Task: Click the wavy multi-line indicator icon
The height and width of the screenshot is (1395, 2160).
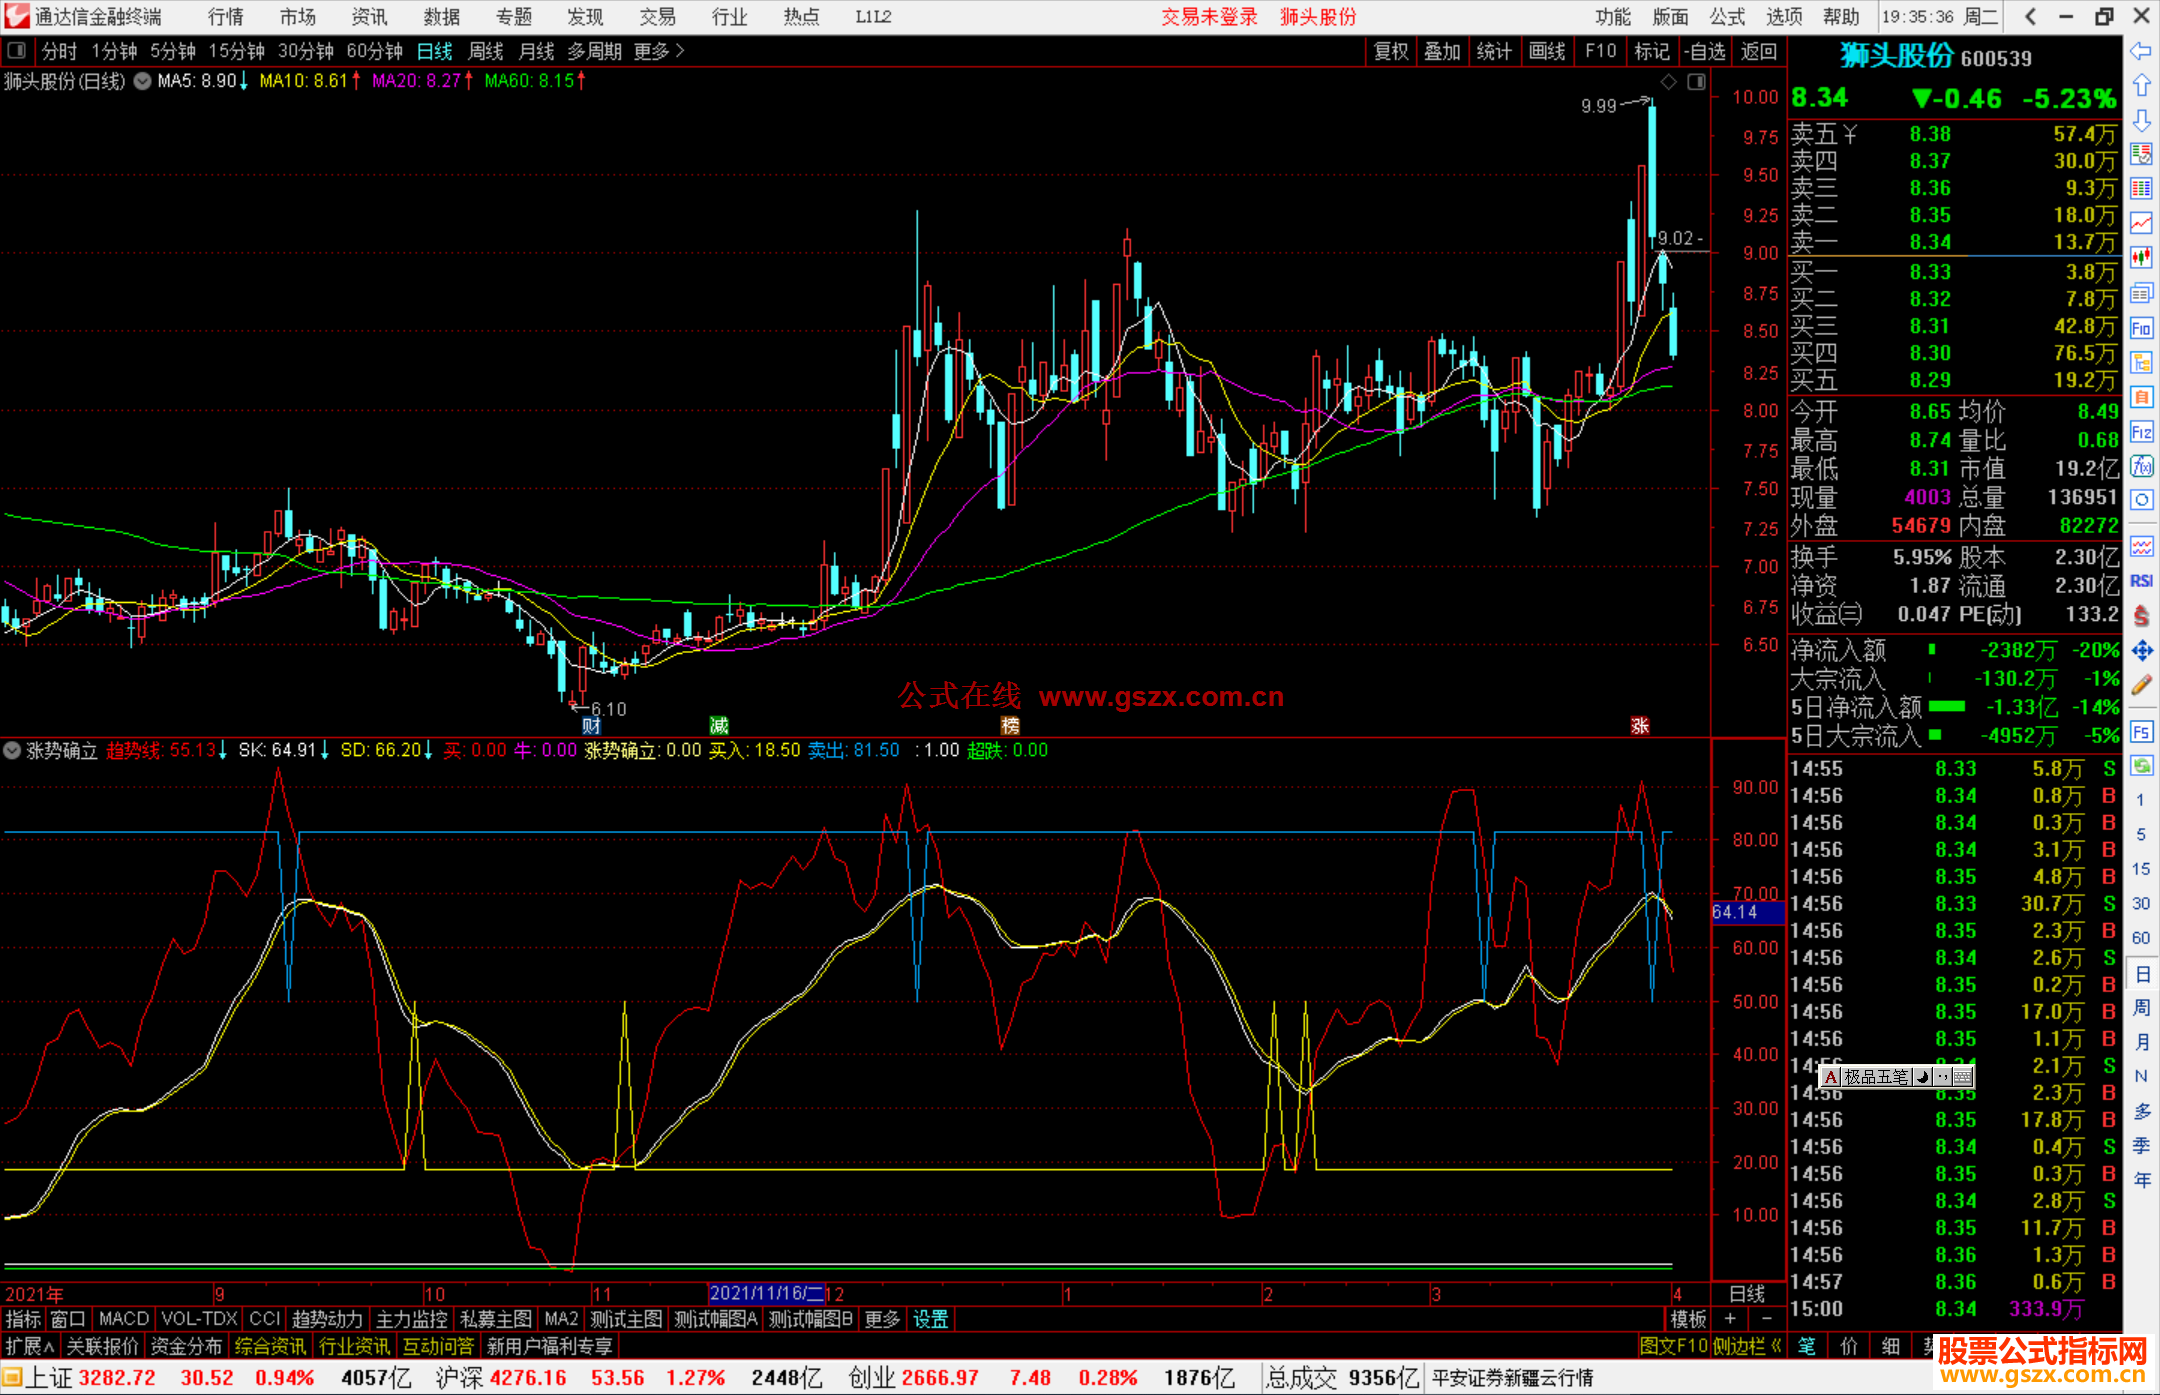Action: click(x=2141, y=546)
